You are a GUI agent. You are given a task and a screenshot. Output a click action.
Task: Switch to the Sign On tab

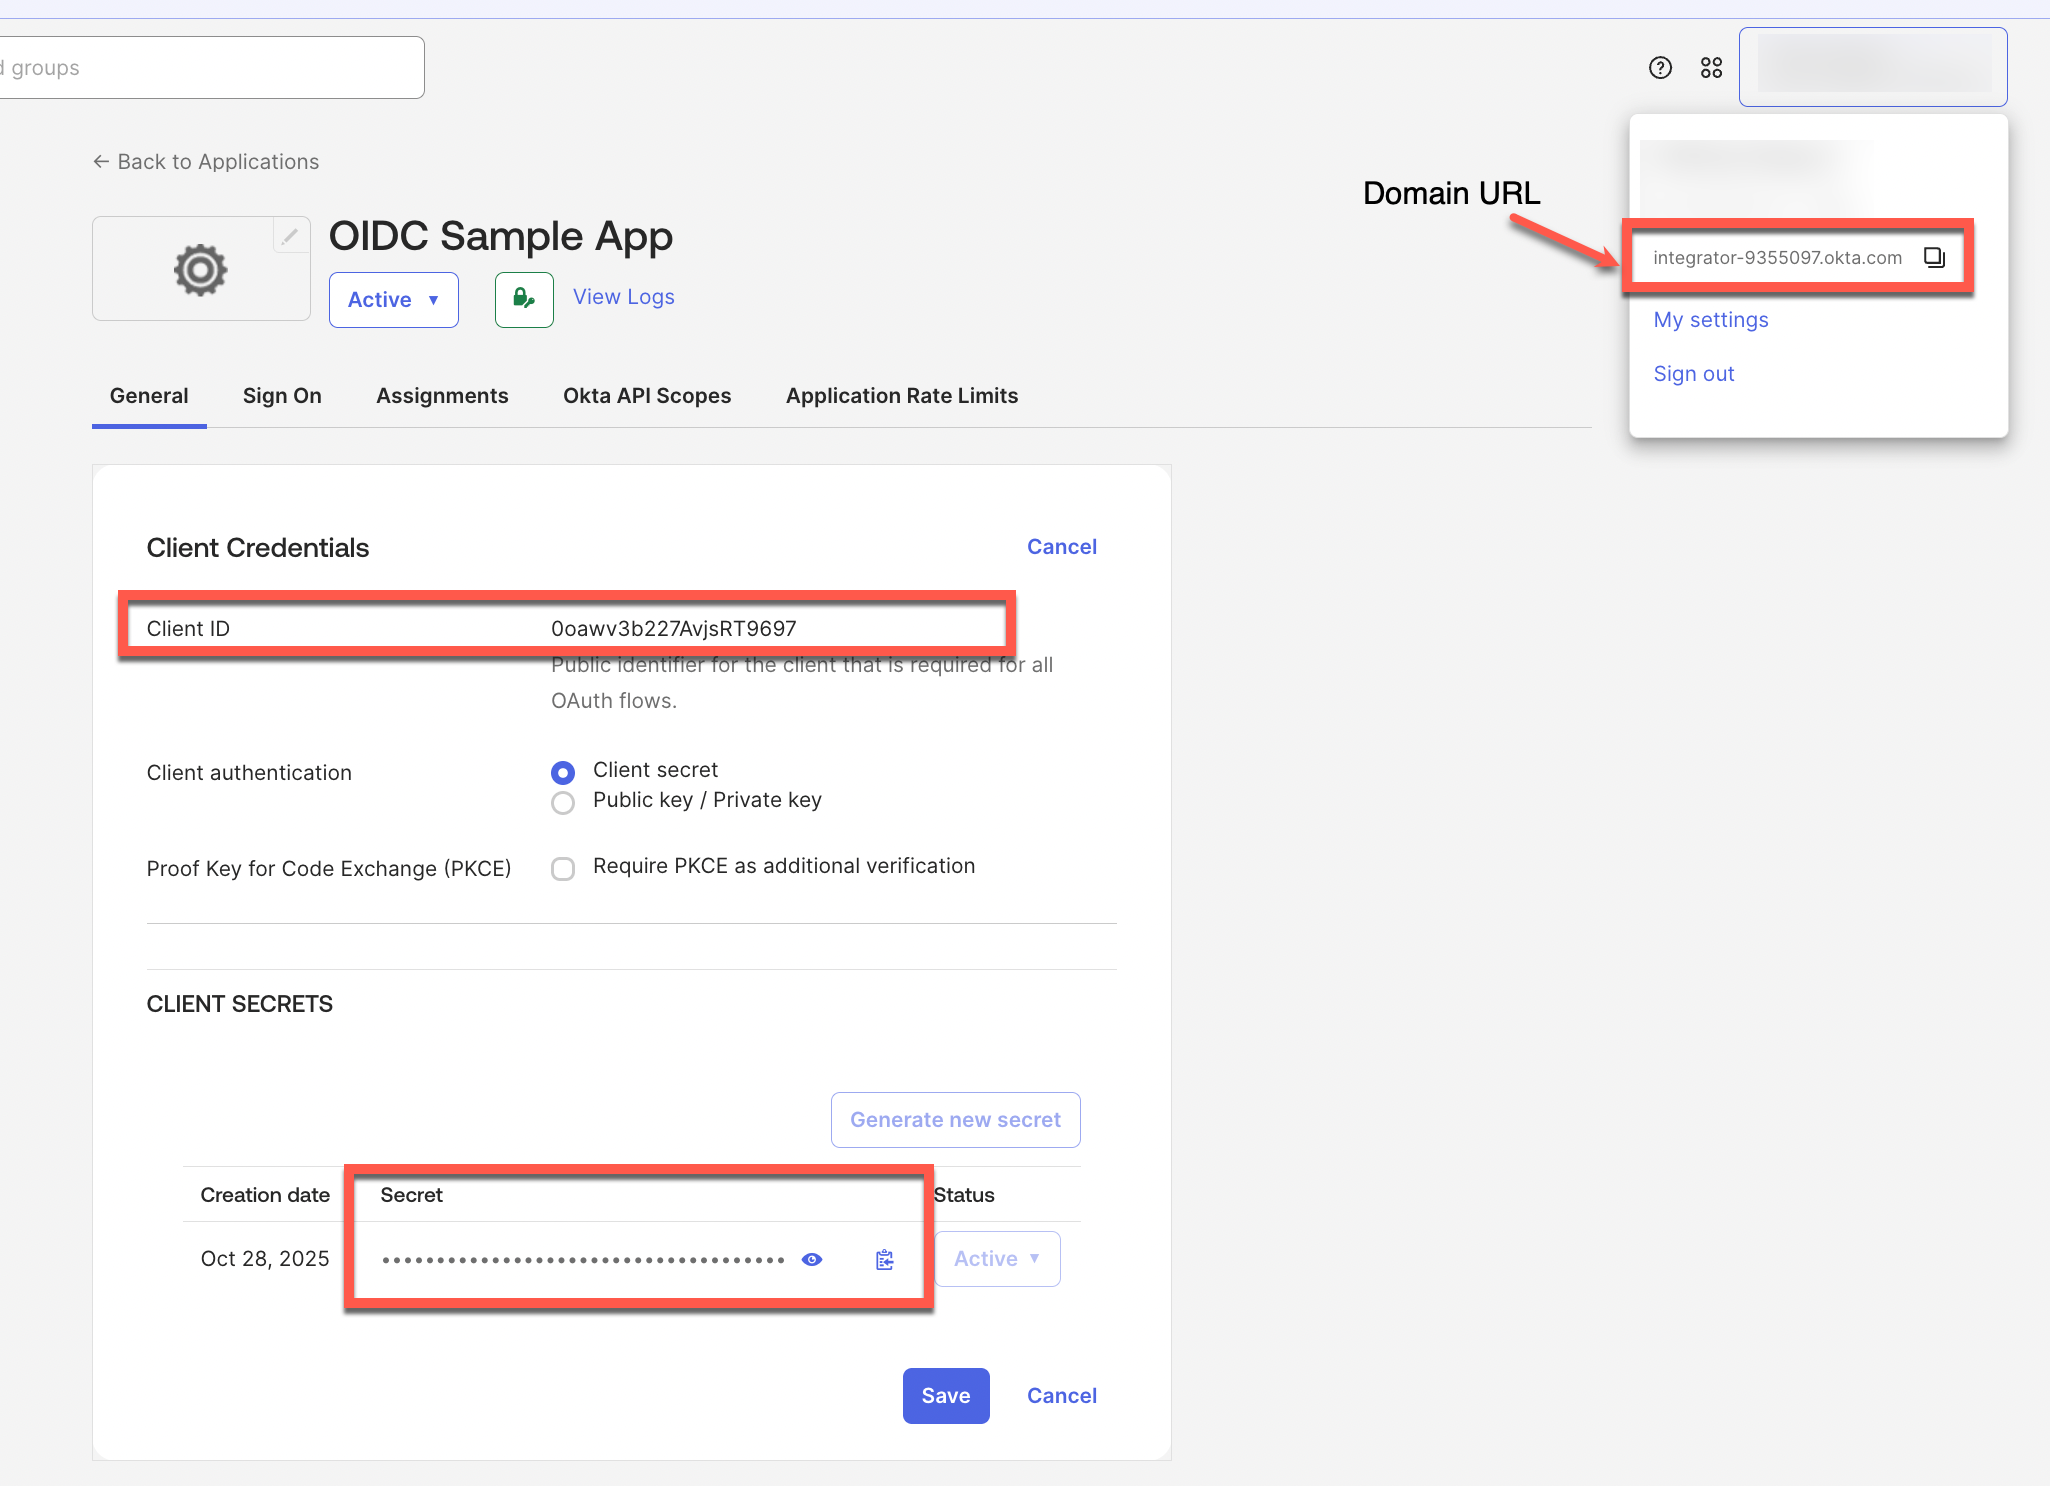[x=282, y=396]
